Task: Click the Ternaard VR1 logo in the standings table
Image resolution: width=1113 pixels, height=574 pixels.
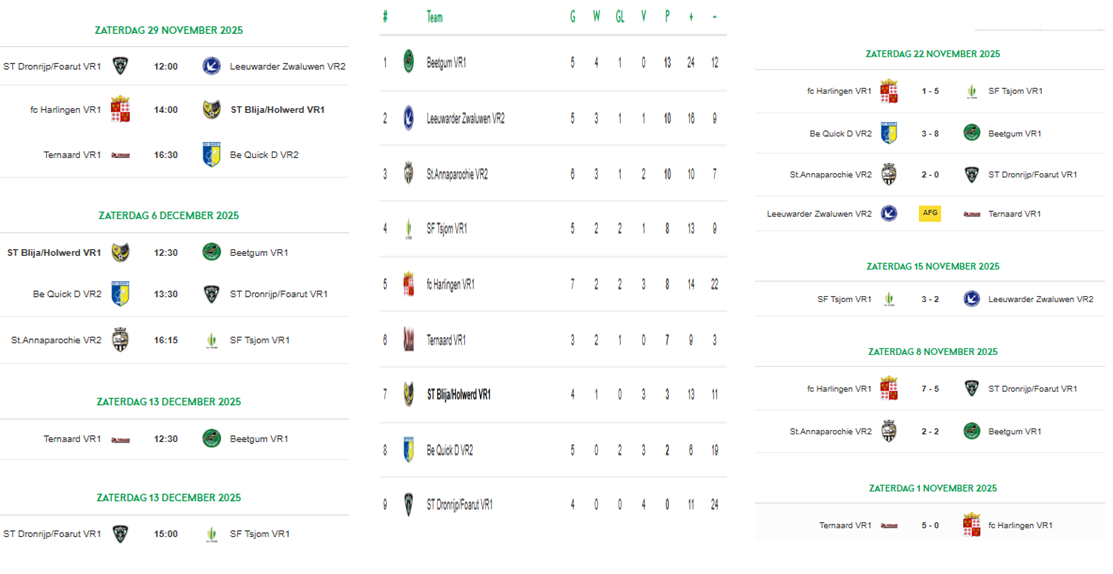Action: (408, 340)
